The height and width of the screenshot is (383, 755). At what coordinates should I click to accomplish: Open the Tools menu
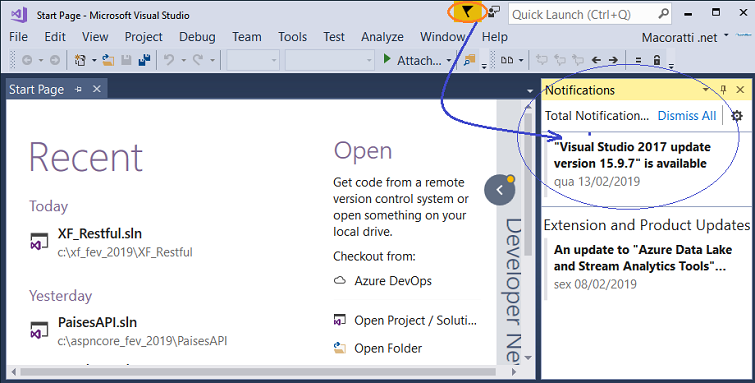(x=292, y=37)
